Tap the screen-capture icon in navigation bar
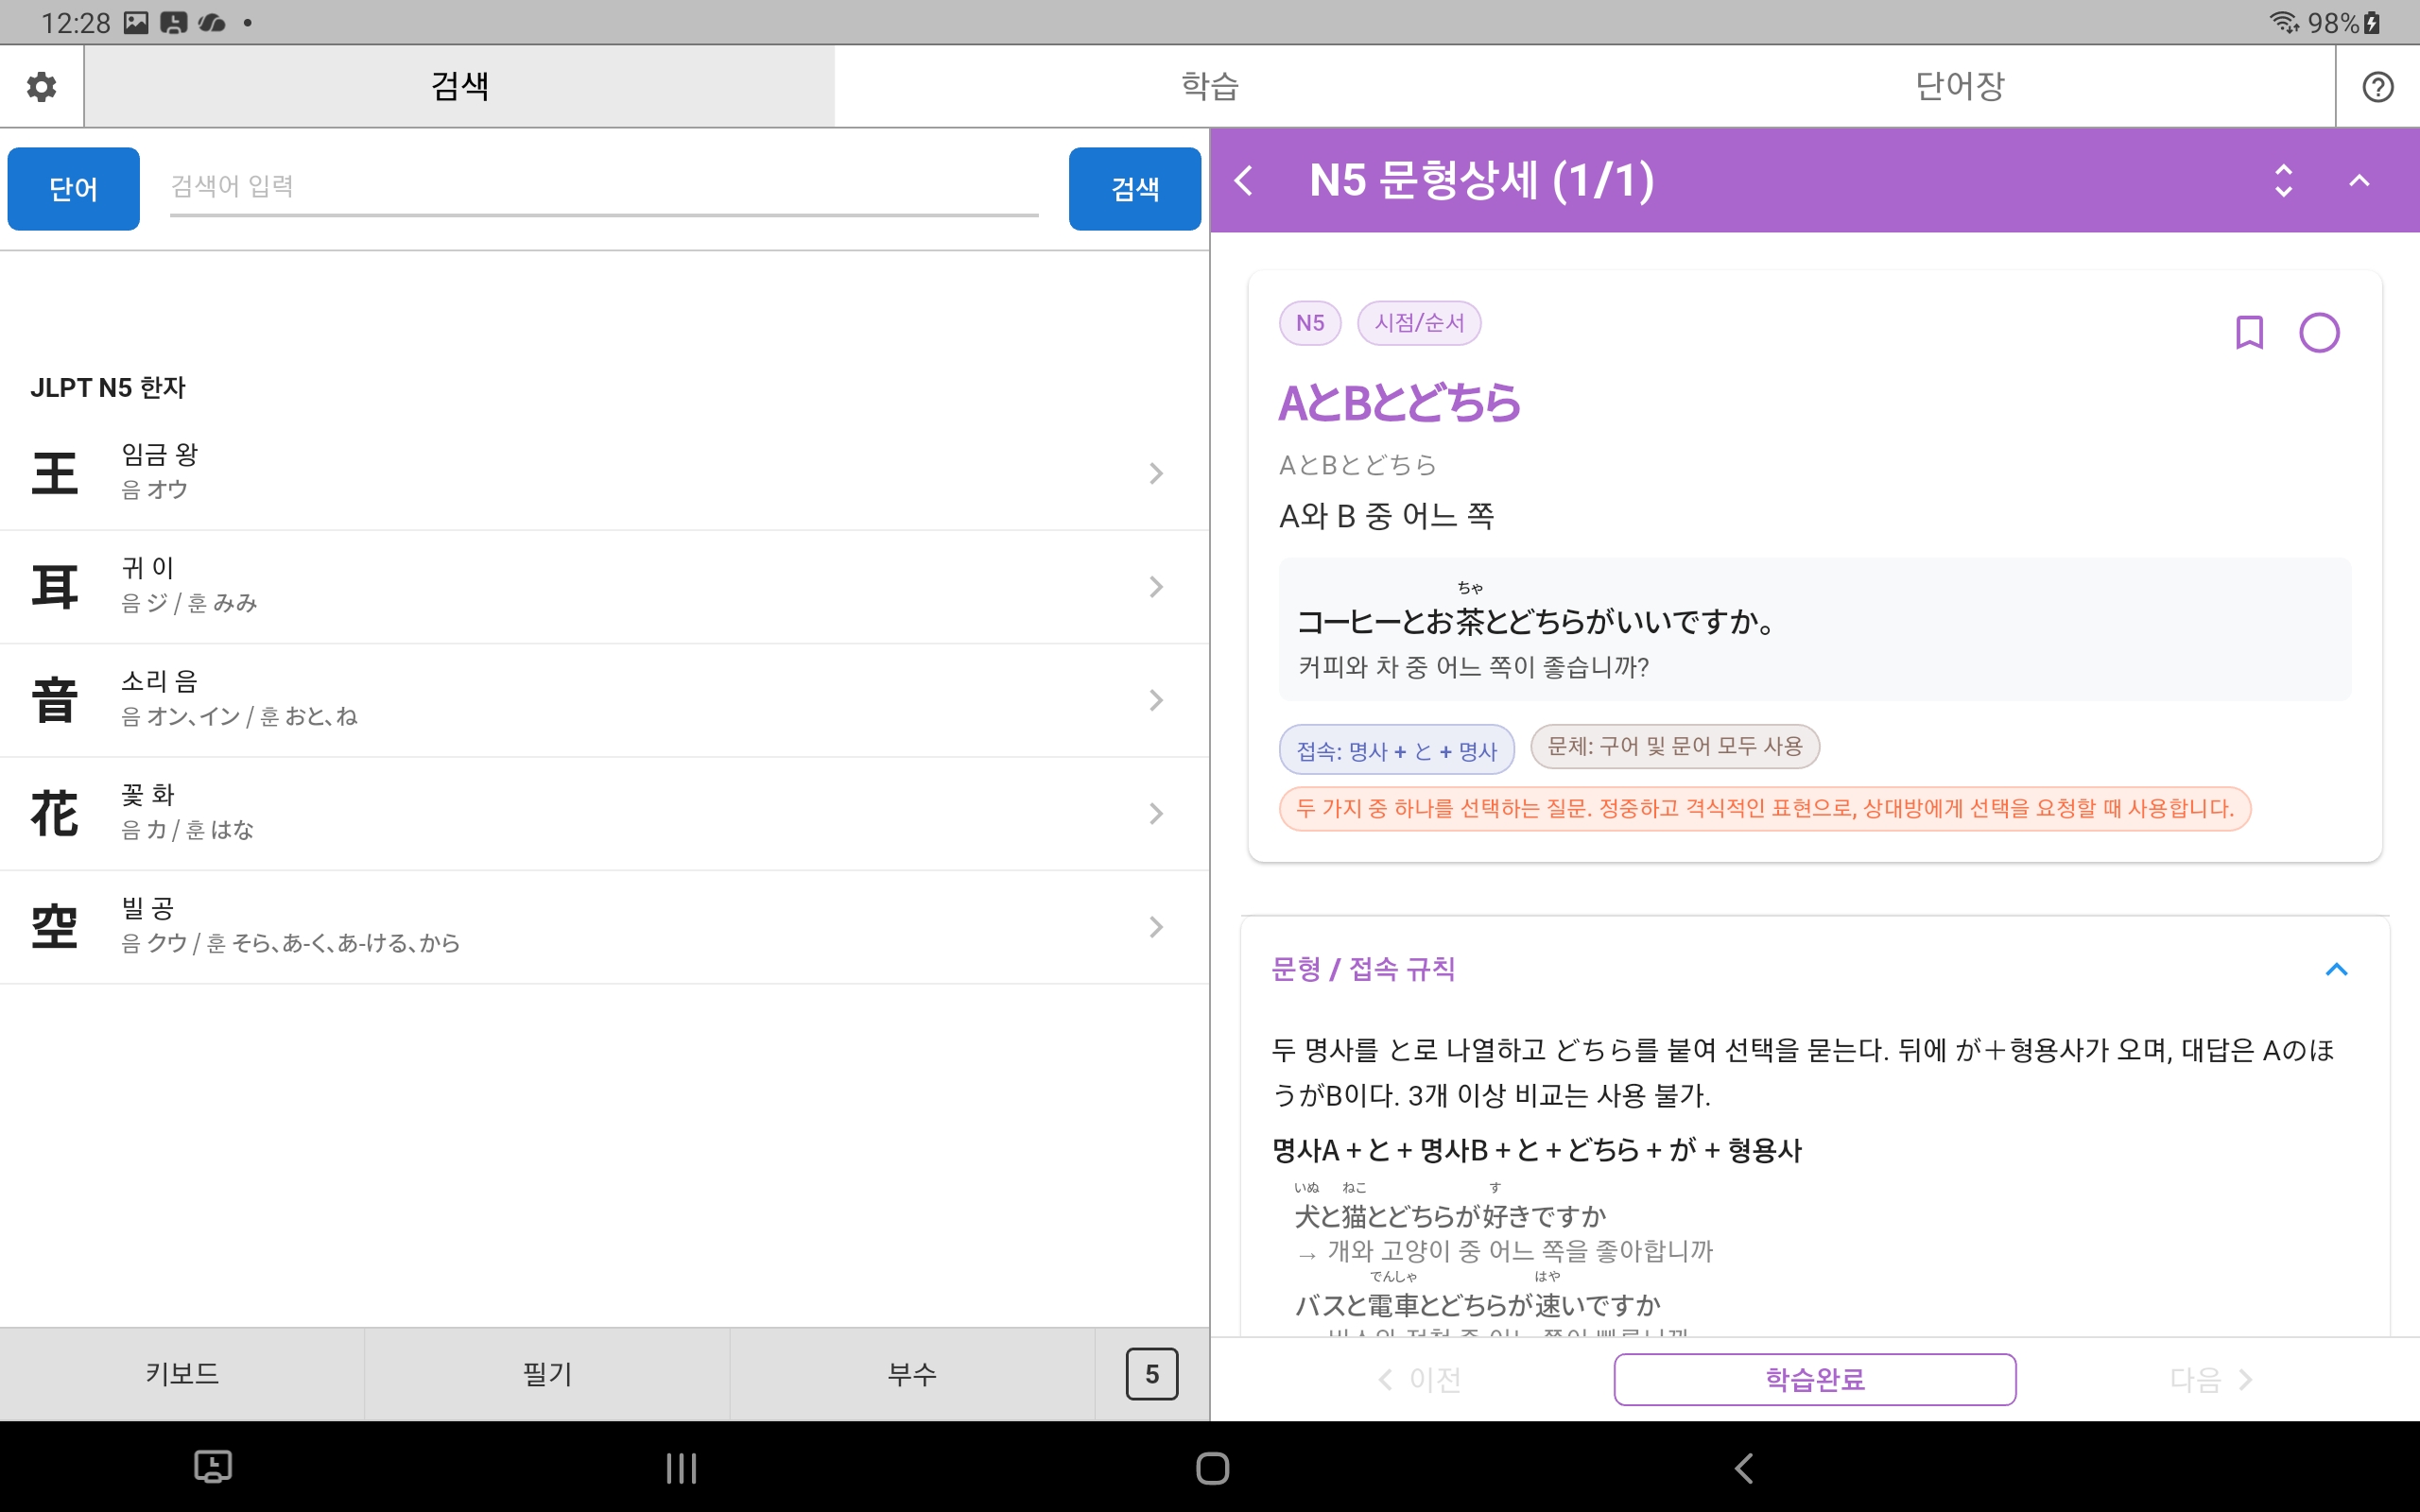The image size is (2420, 1512). 212,1467
